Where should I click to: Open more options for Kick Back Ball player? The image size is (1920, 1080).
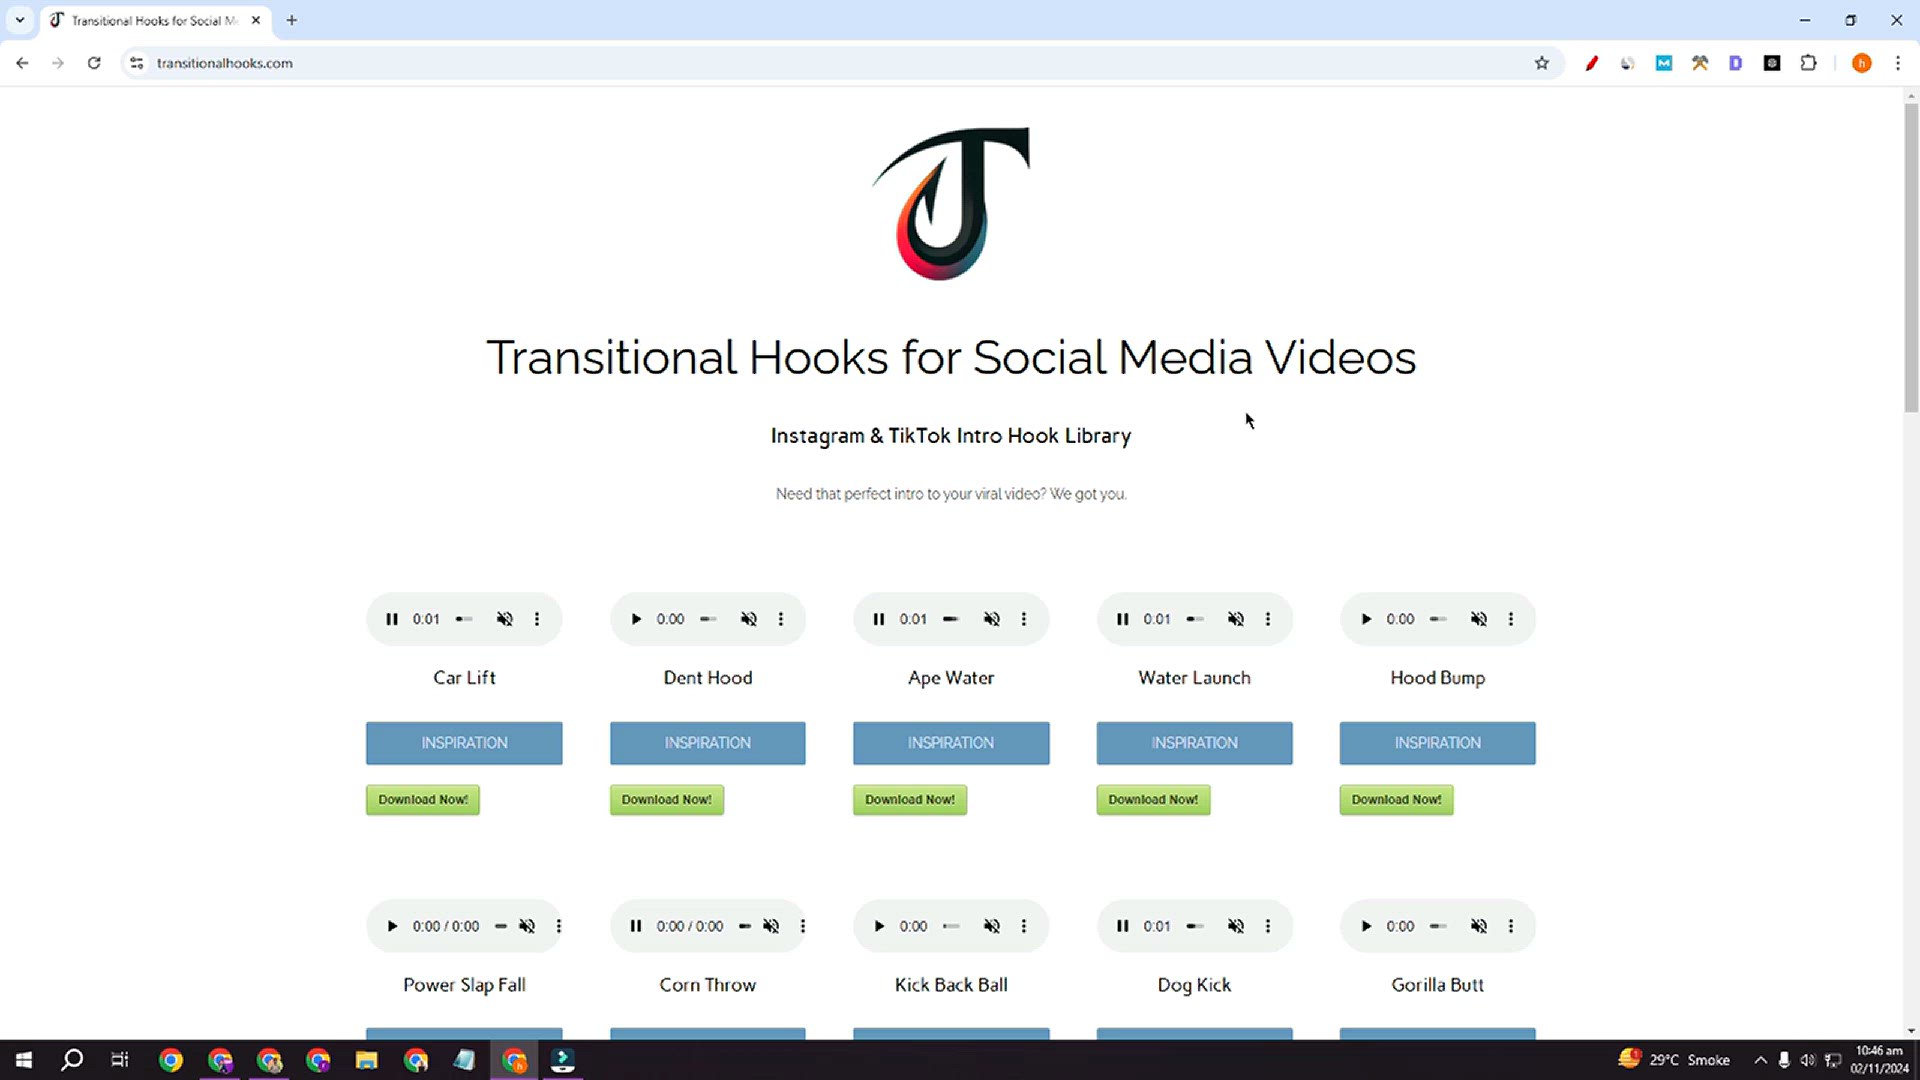[1024, 926]
